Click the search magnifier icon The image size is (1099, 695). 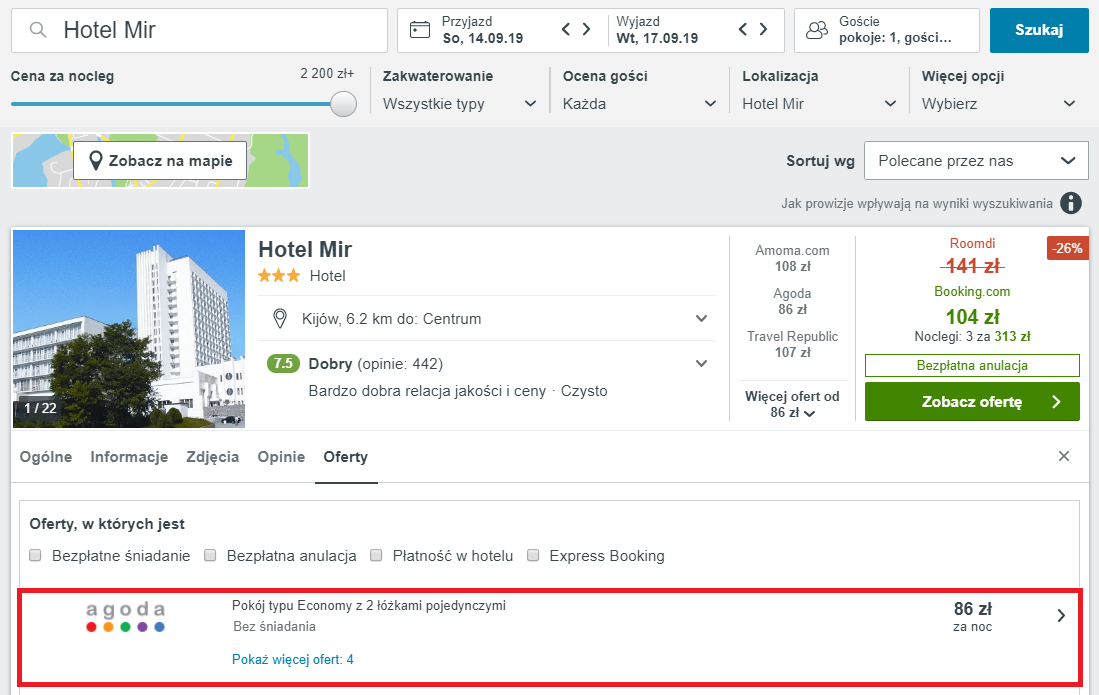pyautogui.click(x=38, y=30)
